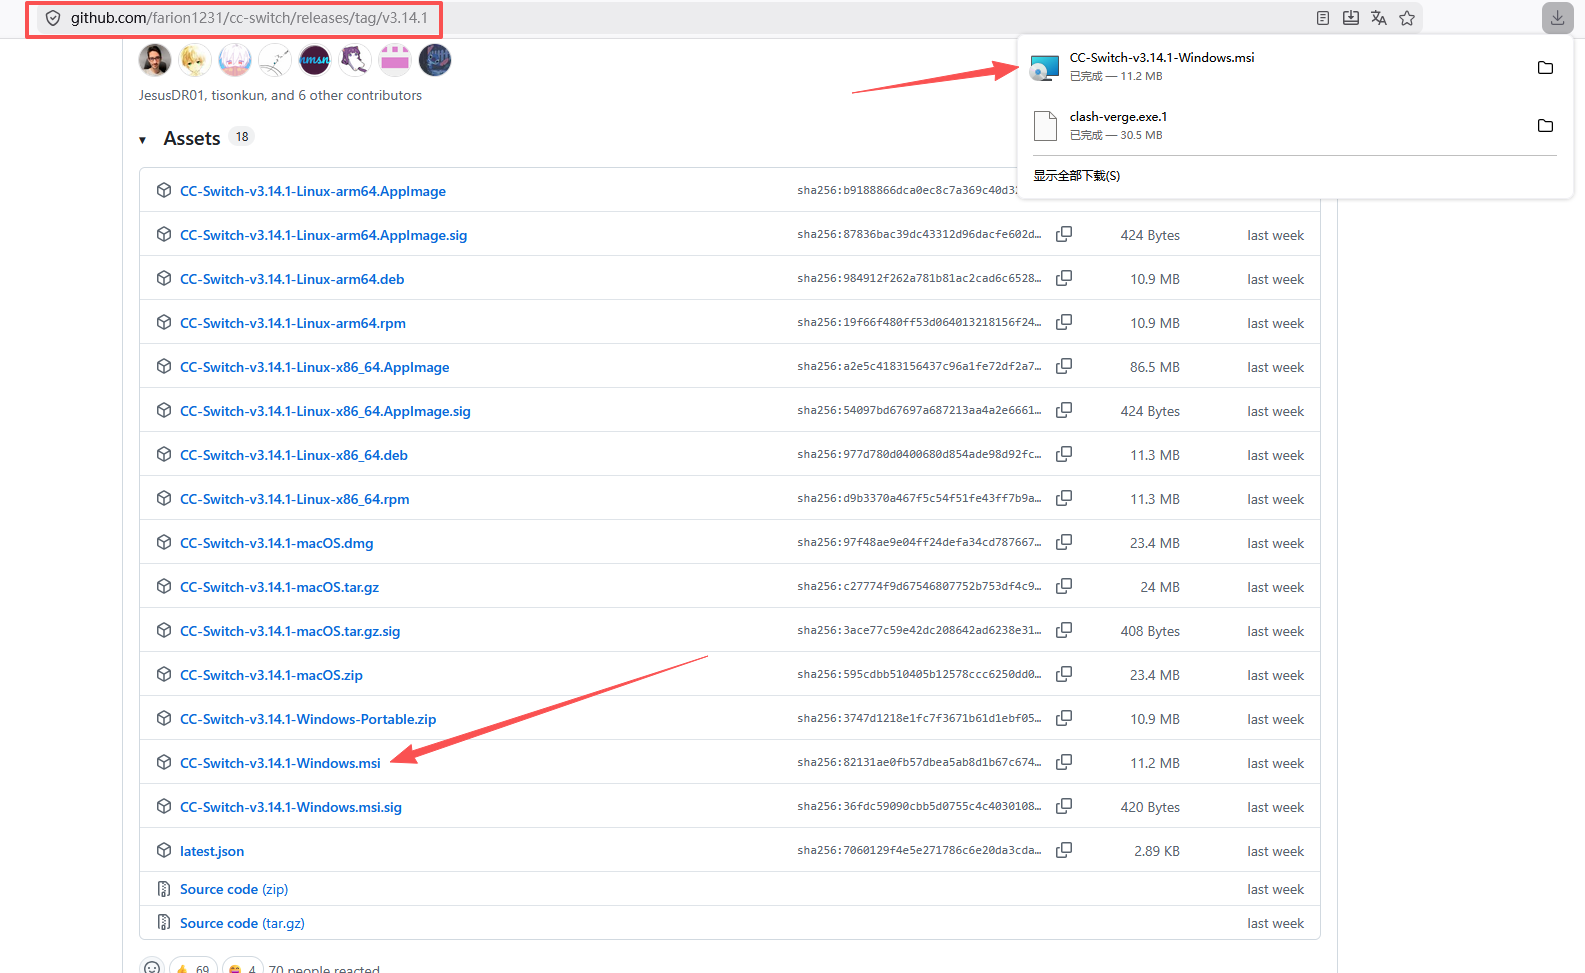1585x973 pixels.
Task: Copy sha256 of Windows.msi
Action: (1064, 762)
